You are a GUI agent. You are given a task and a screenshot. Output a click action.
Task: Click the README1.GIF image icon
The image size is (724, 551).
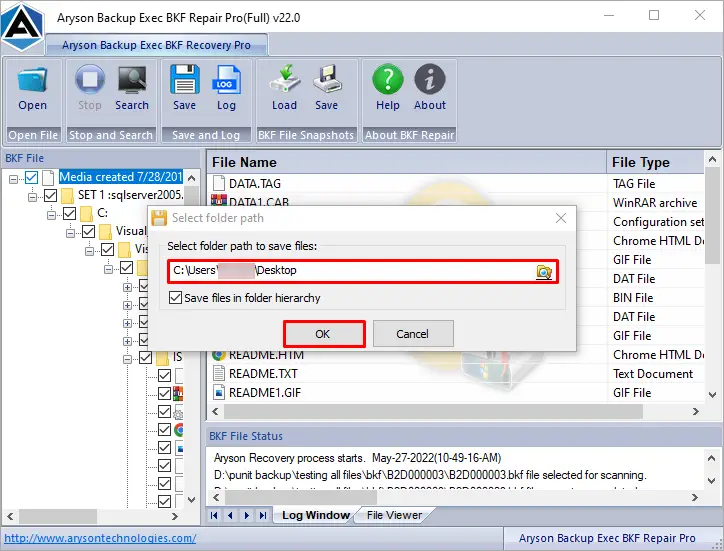219,392
